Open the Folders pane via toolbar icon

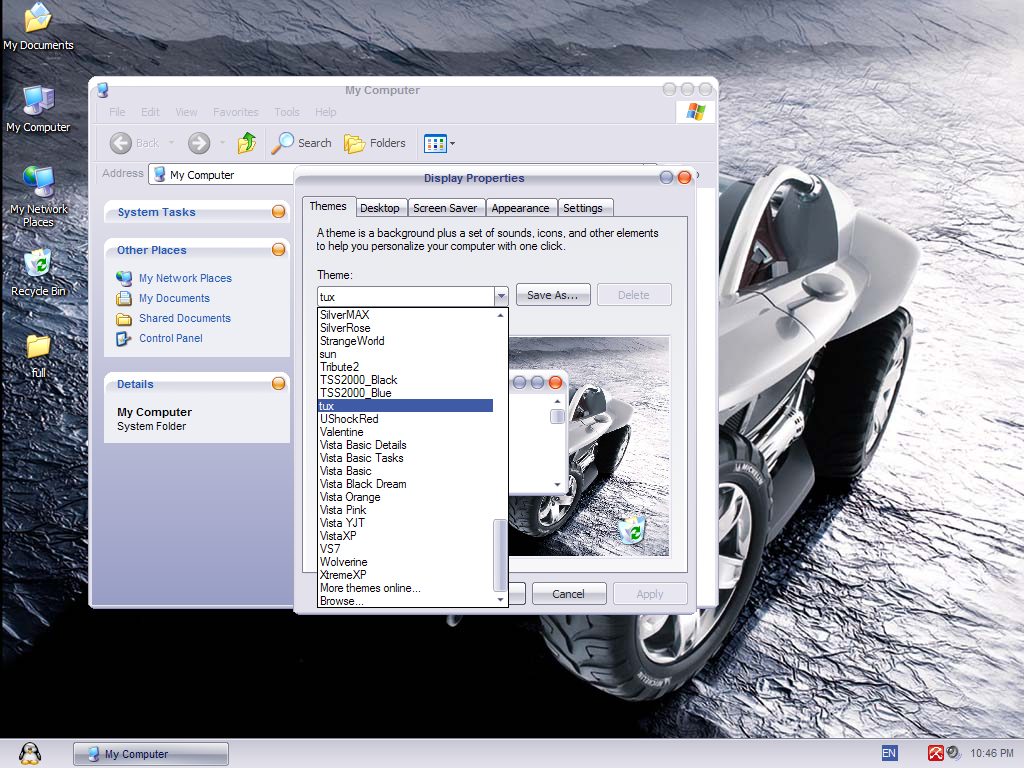coord(355,142)
